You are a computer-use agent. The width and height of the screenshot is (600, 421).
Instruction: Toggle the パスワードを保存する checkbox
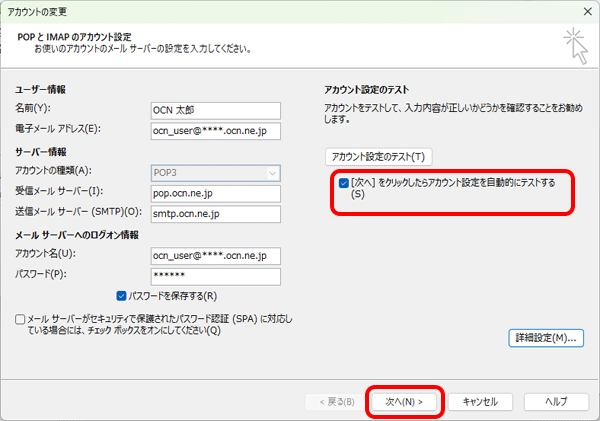tap(122, 296)
